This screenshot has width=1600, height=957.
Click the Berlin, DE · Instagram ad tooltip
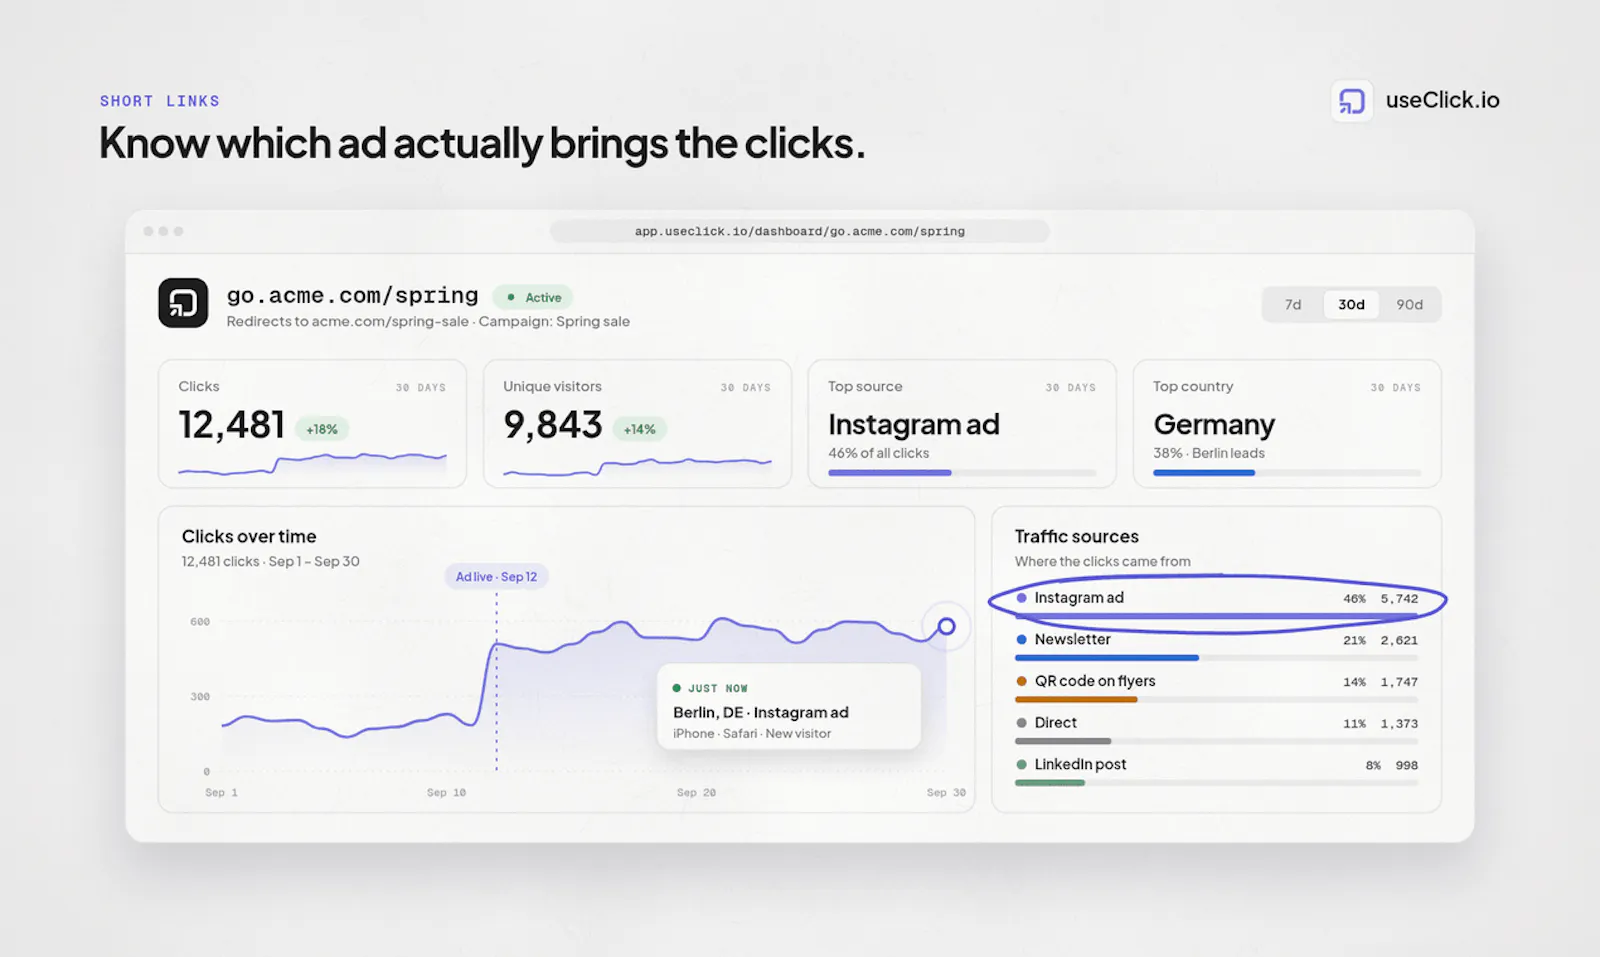[x=789, y=707]
